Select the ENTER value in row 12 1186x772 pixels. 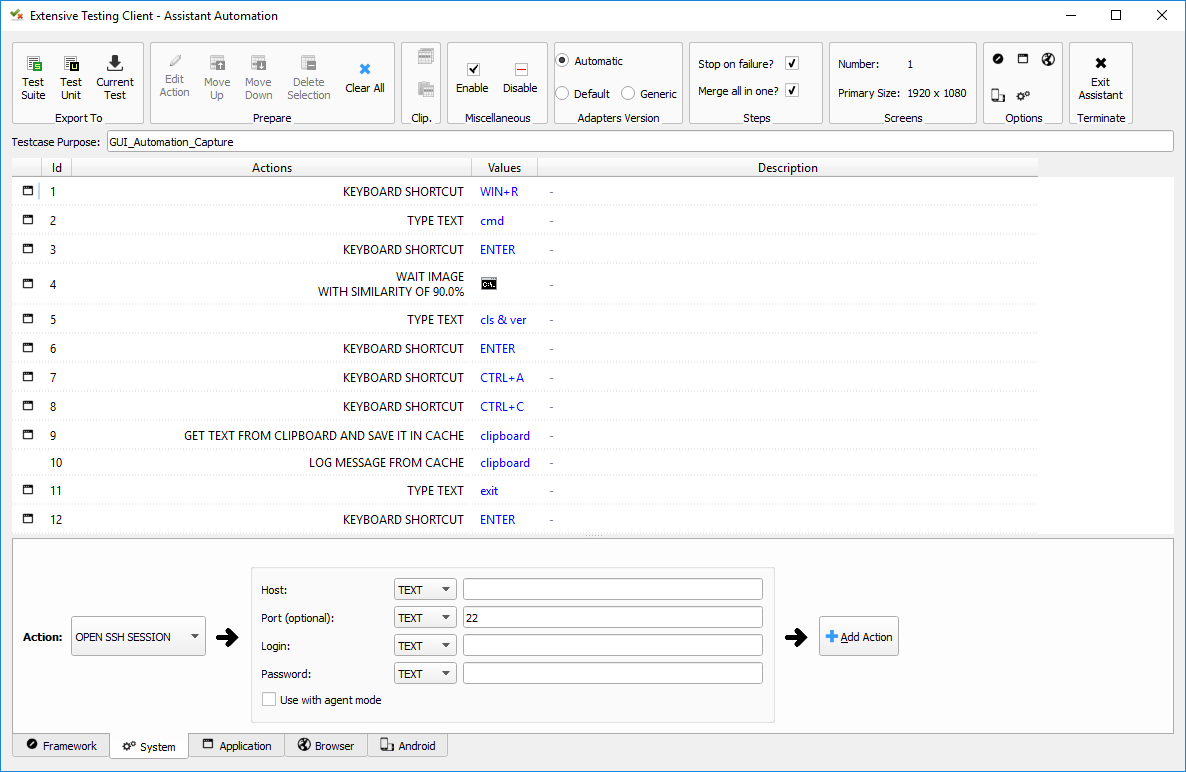(498, 519)
